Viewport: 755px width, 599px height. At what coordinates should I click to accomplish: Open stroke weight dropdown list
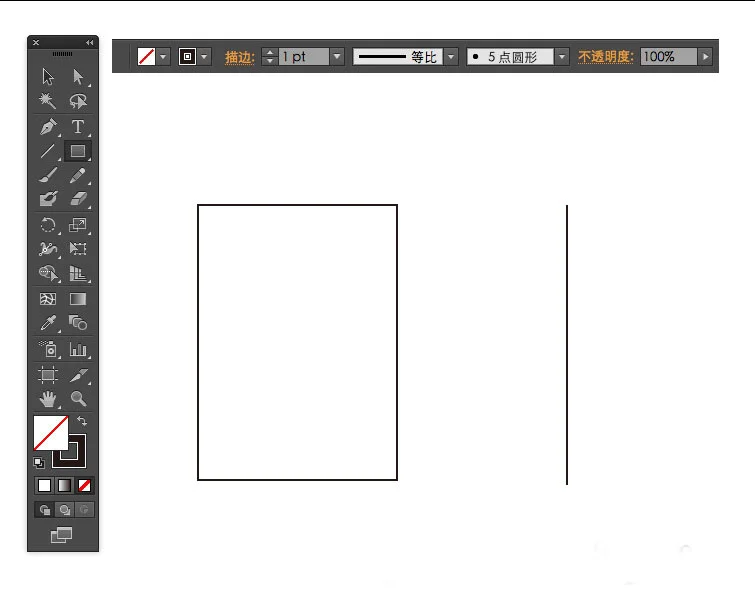(x=337, y=56)
